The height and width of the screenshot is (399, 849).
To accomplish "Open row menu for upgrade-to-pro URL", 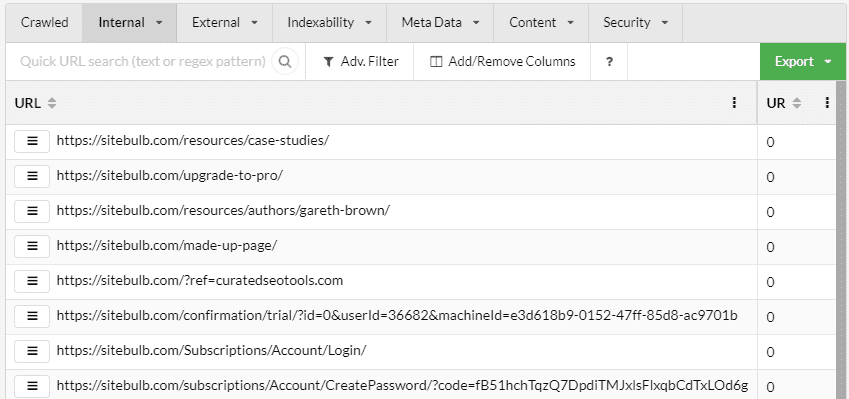I will 32,176.
